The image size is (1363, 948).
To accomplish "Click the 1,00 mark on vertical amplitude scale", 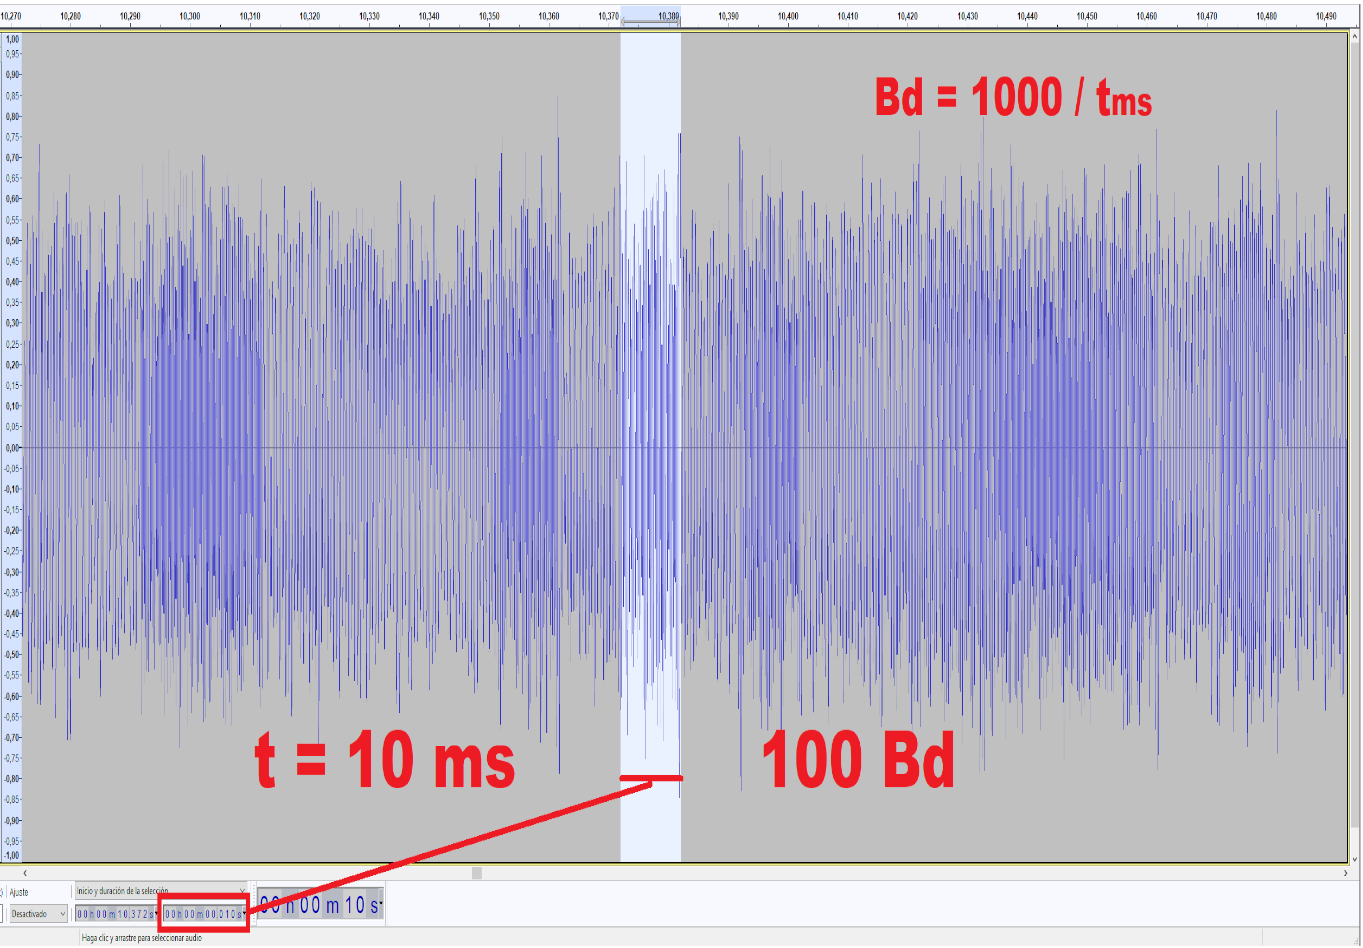I will (x=12, y=39).
